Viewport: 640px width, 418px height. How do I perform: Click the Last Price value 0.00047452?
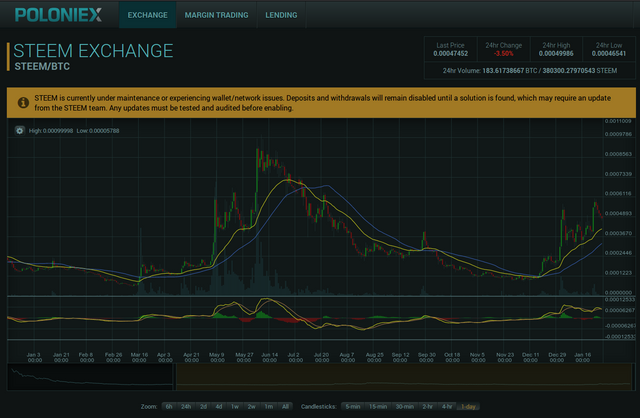[451, 53]
